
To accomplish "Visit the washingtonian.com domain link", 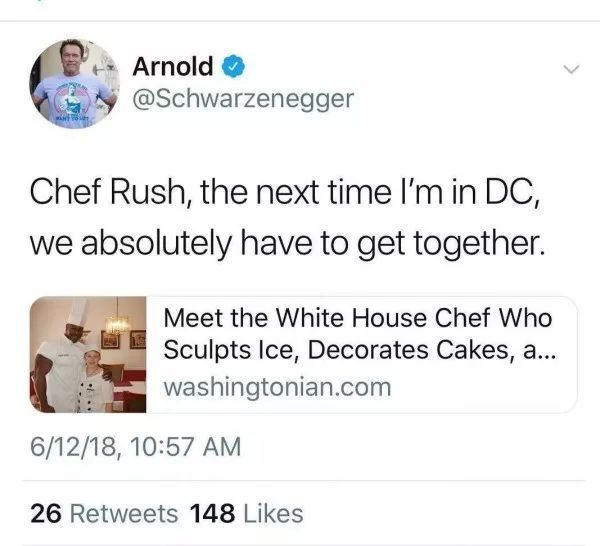I will pos(276,386).
